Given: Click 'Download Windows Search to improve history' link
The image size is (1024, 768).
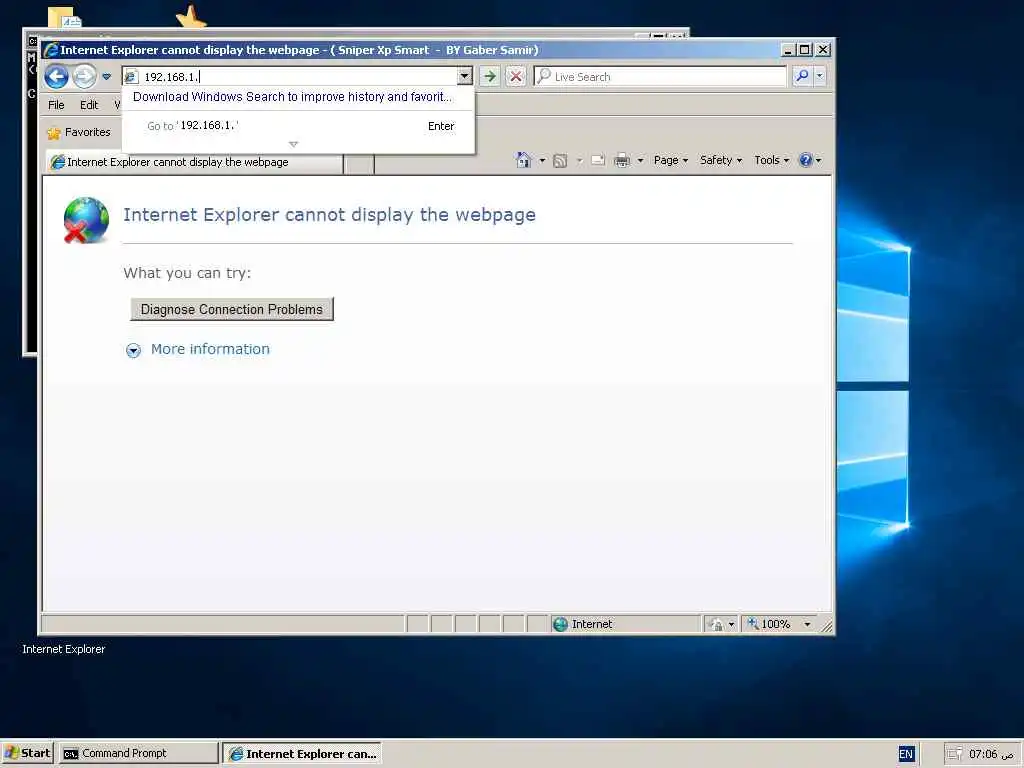Looking at the screenshot, I should [293, 97].
